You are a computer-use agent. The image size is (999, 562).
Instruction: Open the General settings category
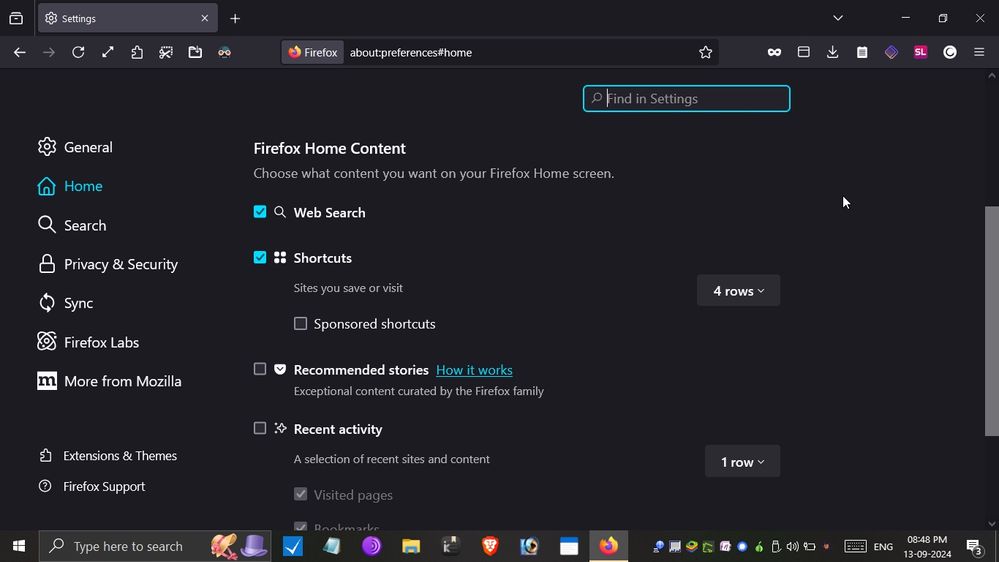coord(75,147)
